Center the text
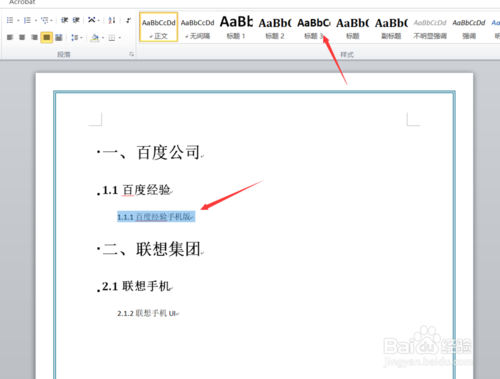The image size is (500, 379). click(x=22, y=37)
